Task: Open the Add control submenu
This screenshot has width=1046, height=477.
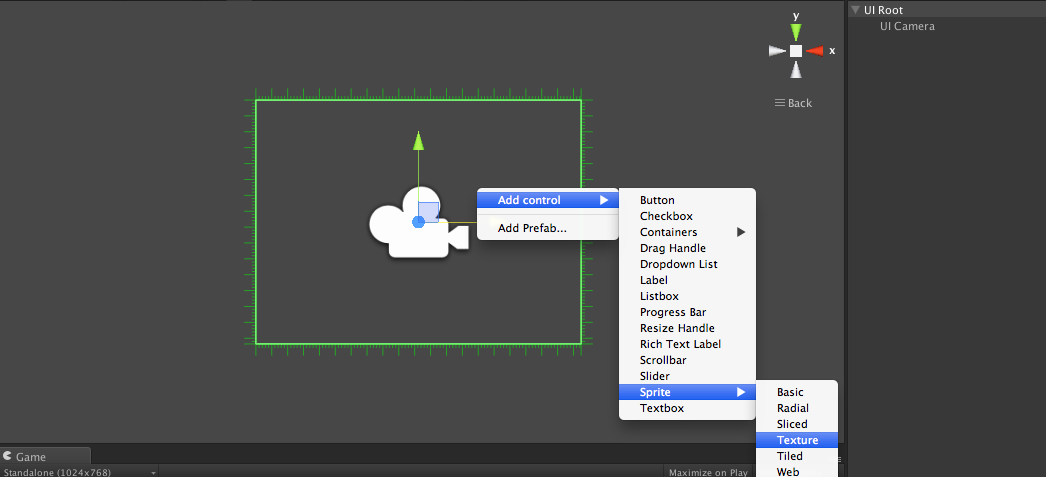Action: click(x=547, y=200)
